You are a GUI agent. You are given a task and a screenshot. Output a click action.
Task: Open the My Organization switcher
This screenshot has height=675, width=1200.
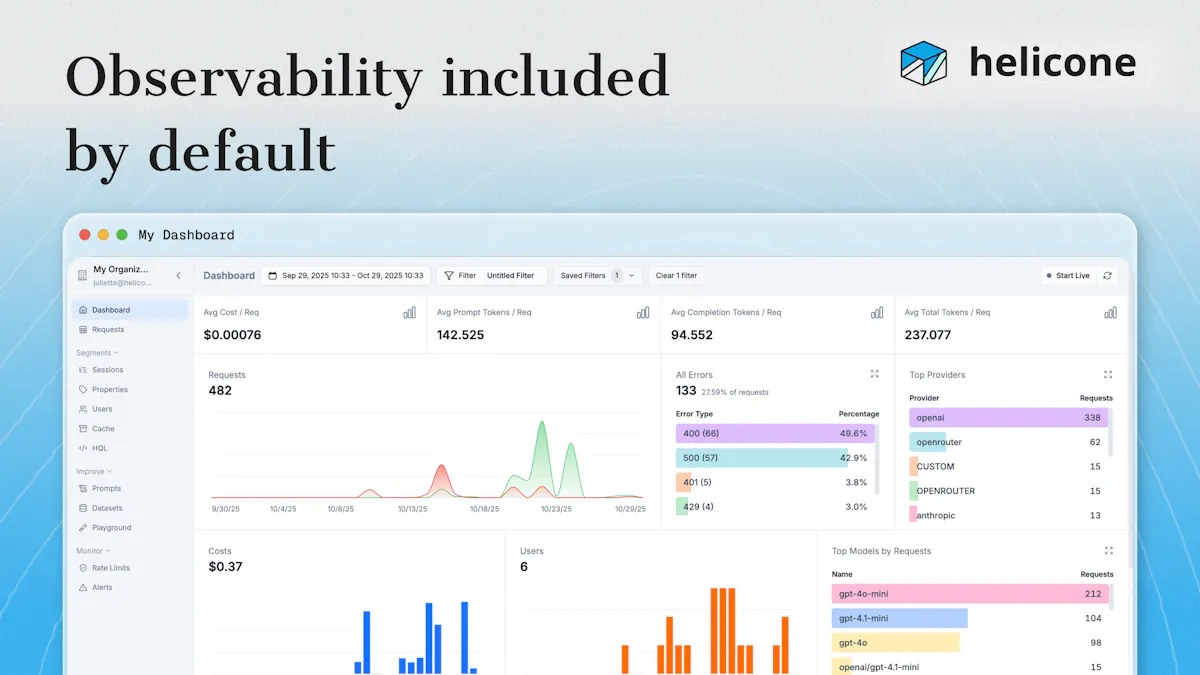[120, 275]
